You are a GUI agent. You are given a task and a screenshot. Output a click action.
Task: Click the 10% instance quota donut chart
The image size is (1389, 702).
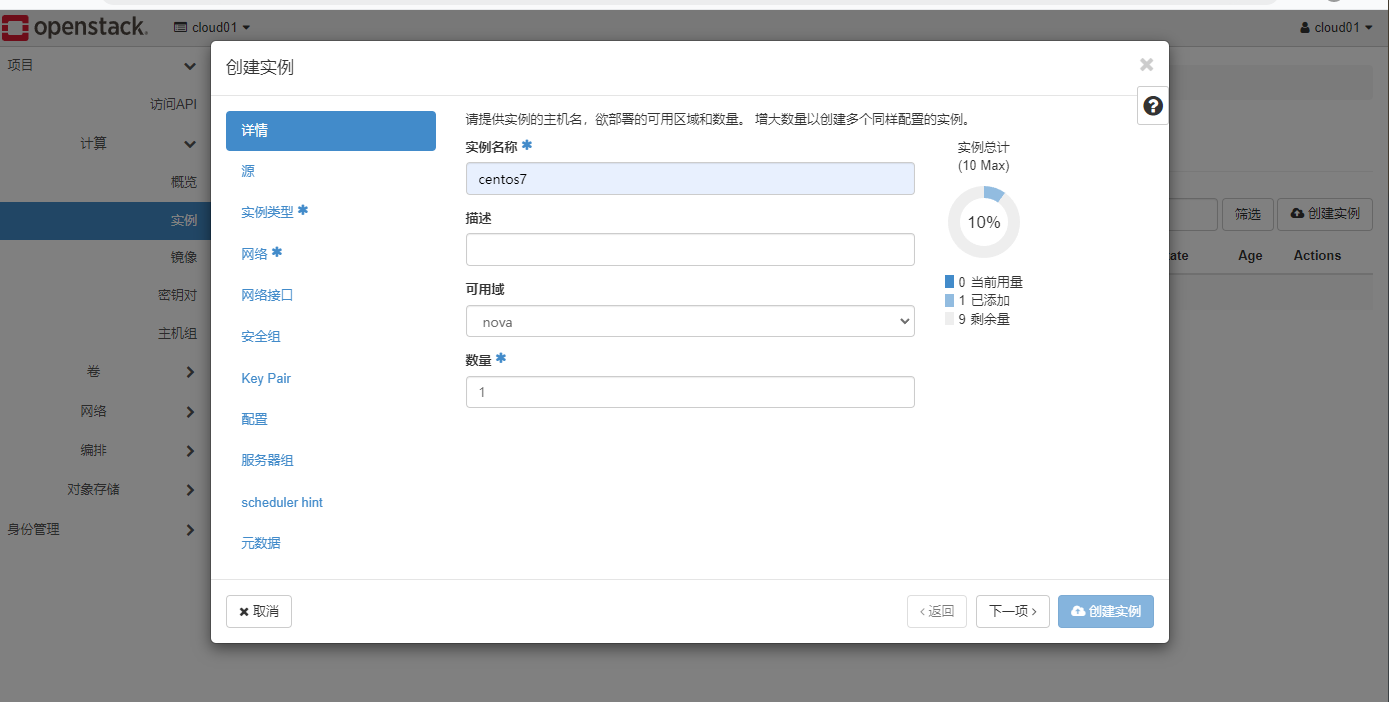(x=984, y=222)
